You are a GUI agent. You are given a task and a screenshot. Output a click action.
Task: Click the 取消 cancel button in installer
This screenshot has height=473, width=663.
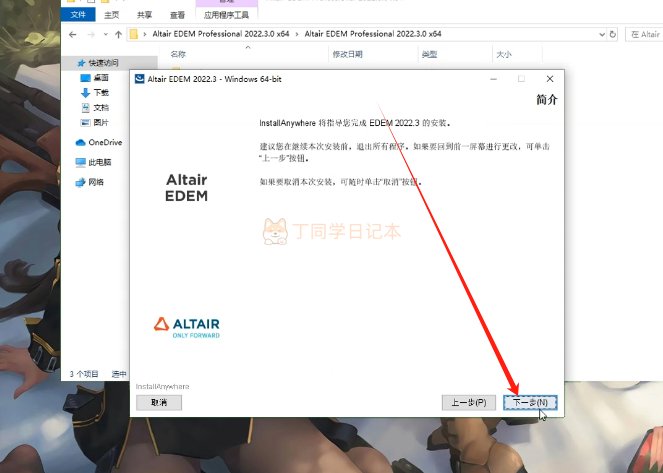click(x=159, y=402)
